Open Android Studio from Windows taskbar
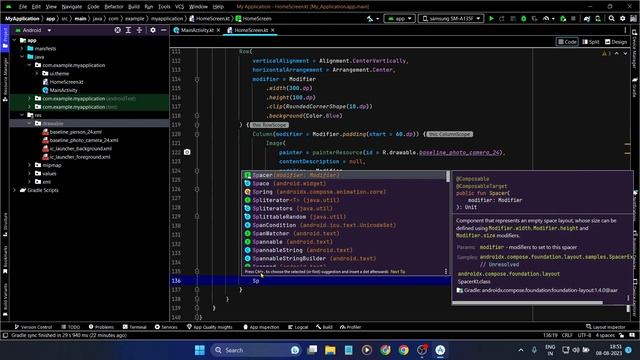The height and width of the screenshot is (360, 640). 440,350
